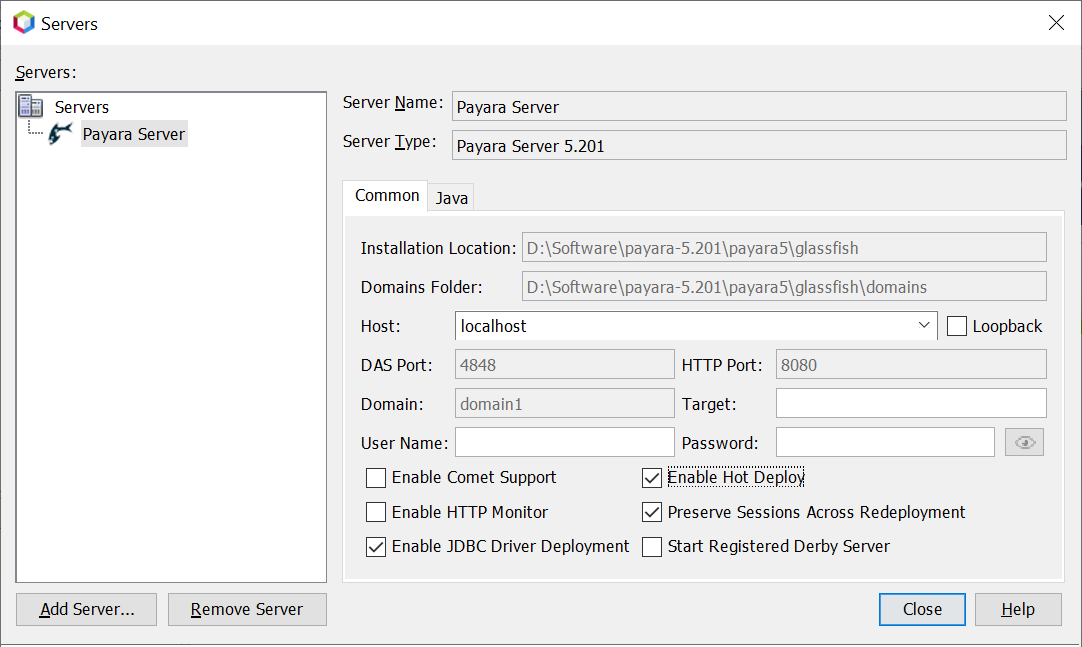Click the NetBeans logo in title bar
Screen dimensions: 1082x647
click(x=23, y=22)
